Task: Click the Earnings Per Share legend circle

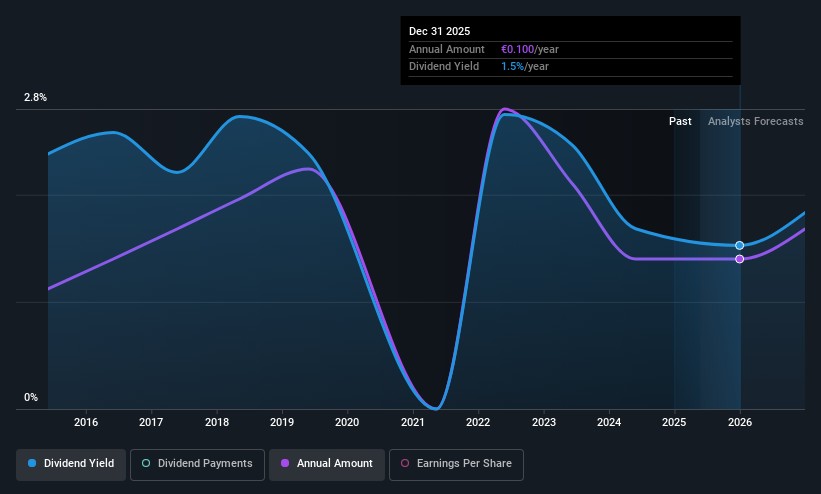Action: pyautogui.click(x=405, y=464)
